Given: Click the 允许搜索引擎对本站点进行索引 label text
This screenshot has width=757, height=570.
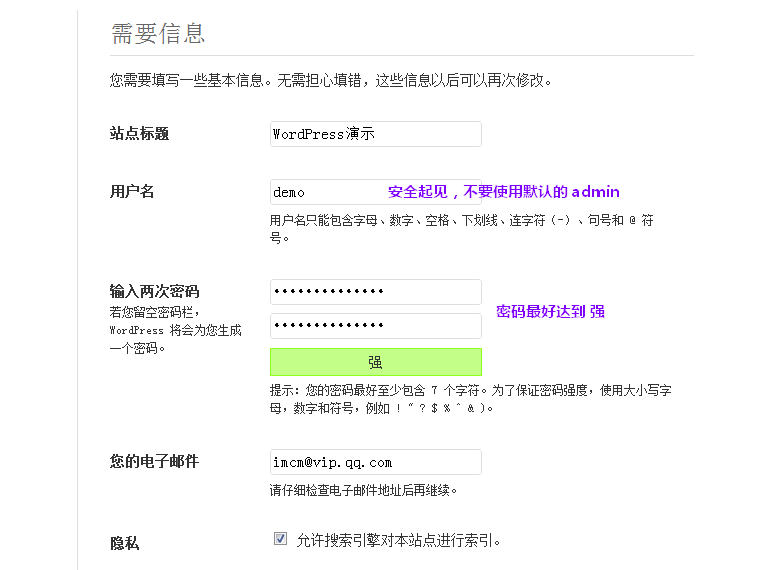Looking at the screenshot, I should click(398, 540).
